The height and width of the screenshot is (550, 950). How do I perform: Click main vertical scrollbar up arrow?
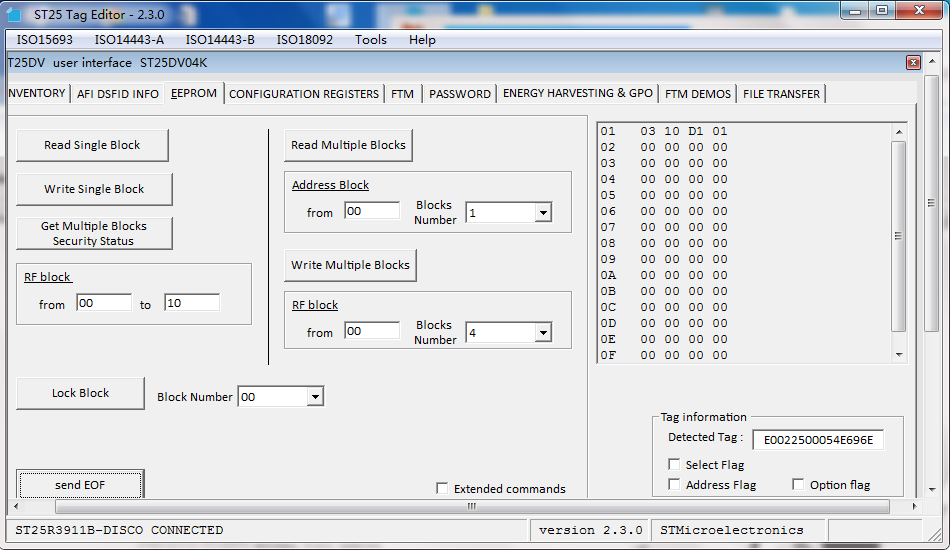click(x=932, y=62)
